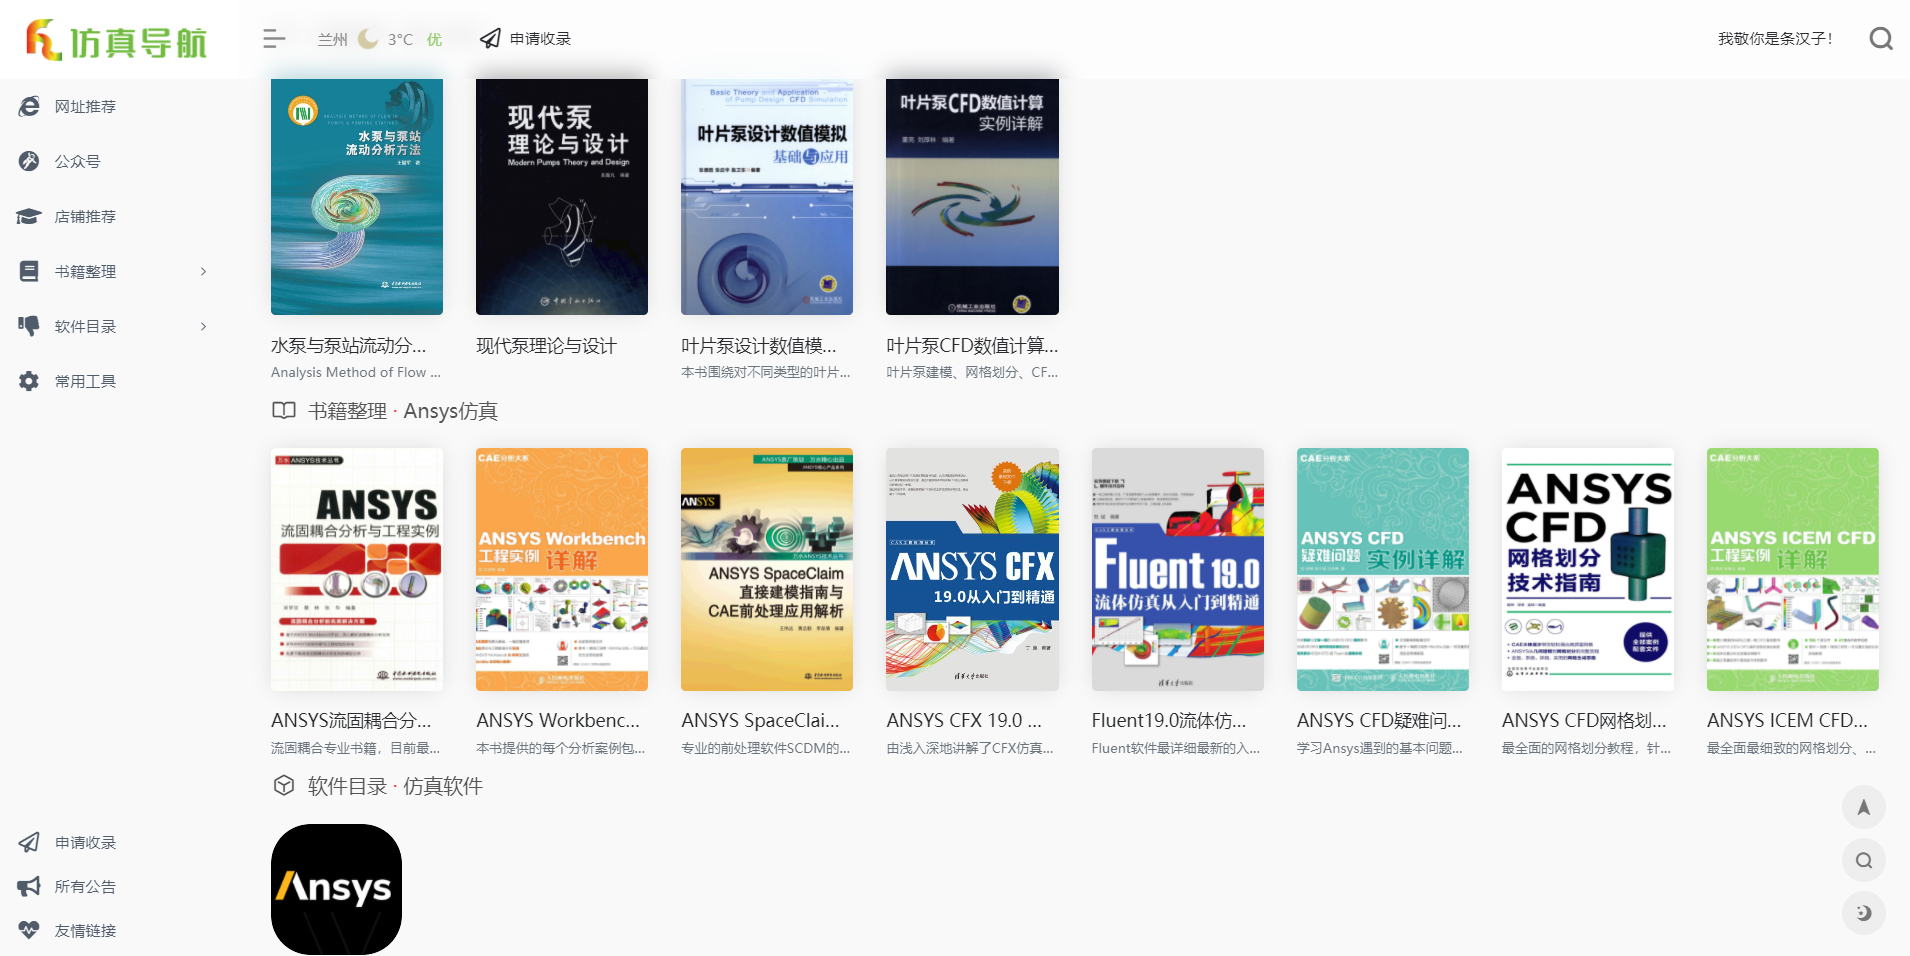This screenshot has height=956, width=1910.
Task: Open the 现代泵理论与设计 book cover
Action: [x=562, y=197]
